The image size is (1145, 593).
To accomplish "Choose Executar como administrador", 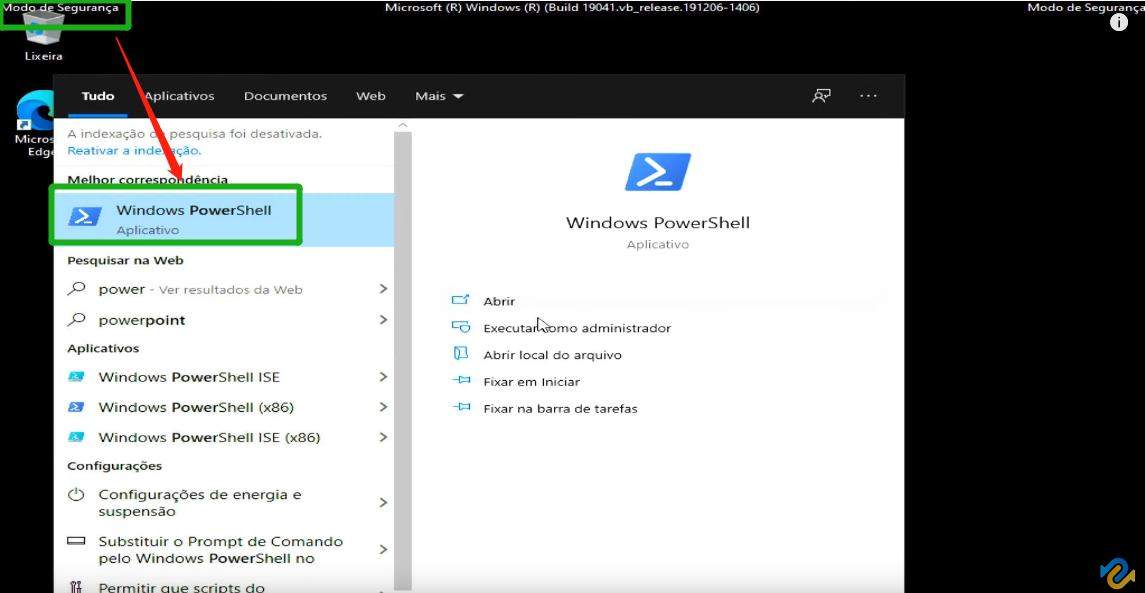I will point(577,328).
